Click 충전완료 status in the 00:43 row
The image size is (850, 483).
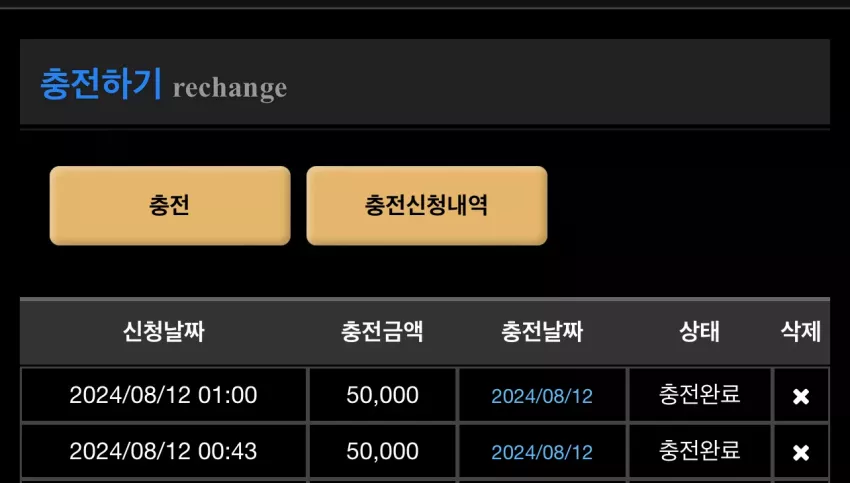coord(699,450)
